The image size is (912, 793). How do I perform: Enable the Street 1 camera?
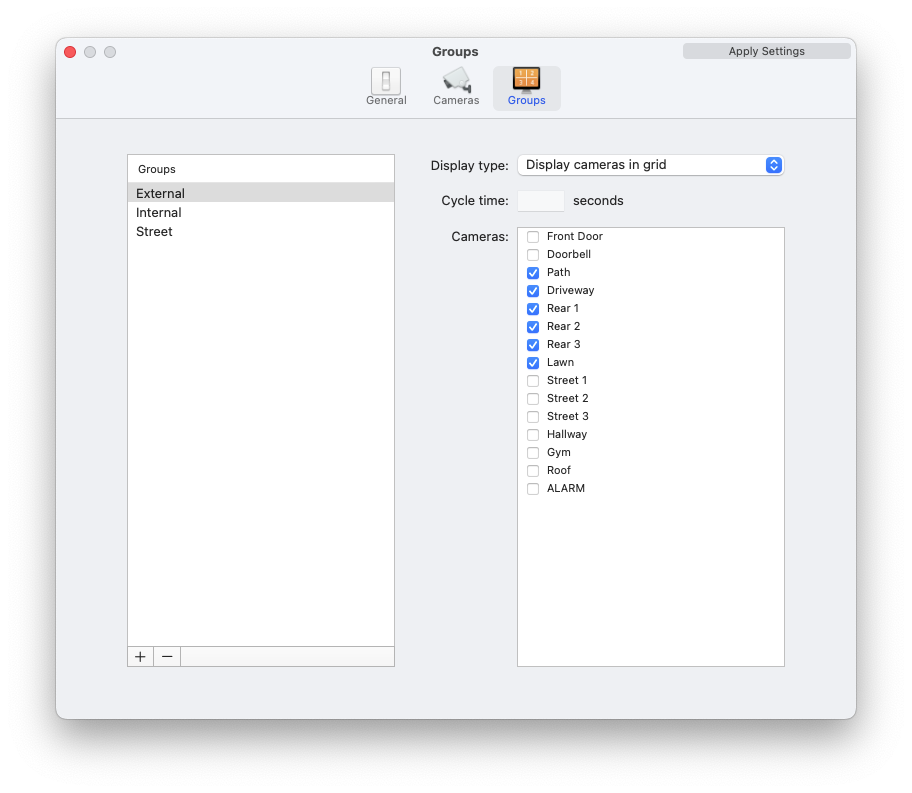[532, 380]
